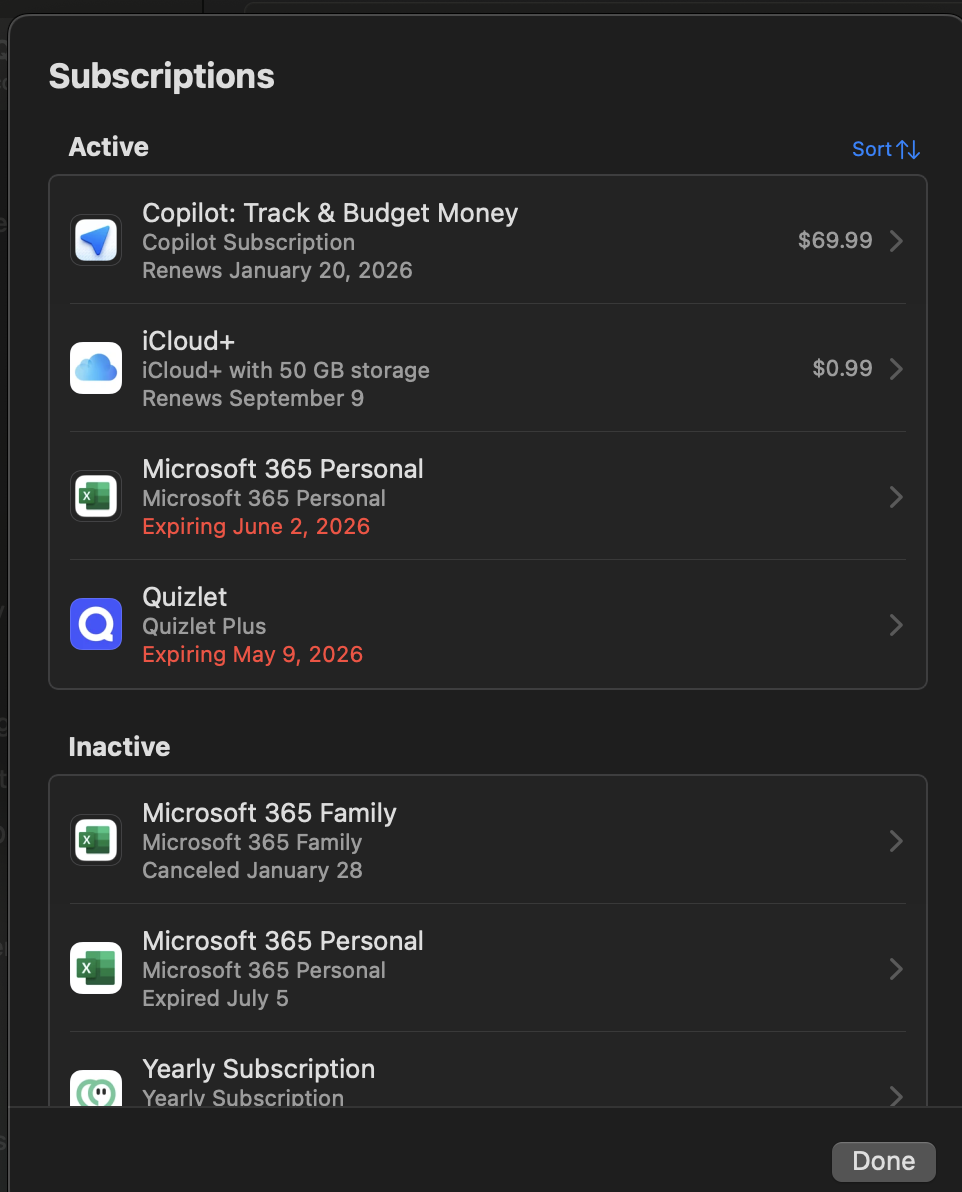
Task: Click the "Active" section heading
Action: pos(109,147)
